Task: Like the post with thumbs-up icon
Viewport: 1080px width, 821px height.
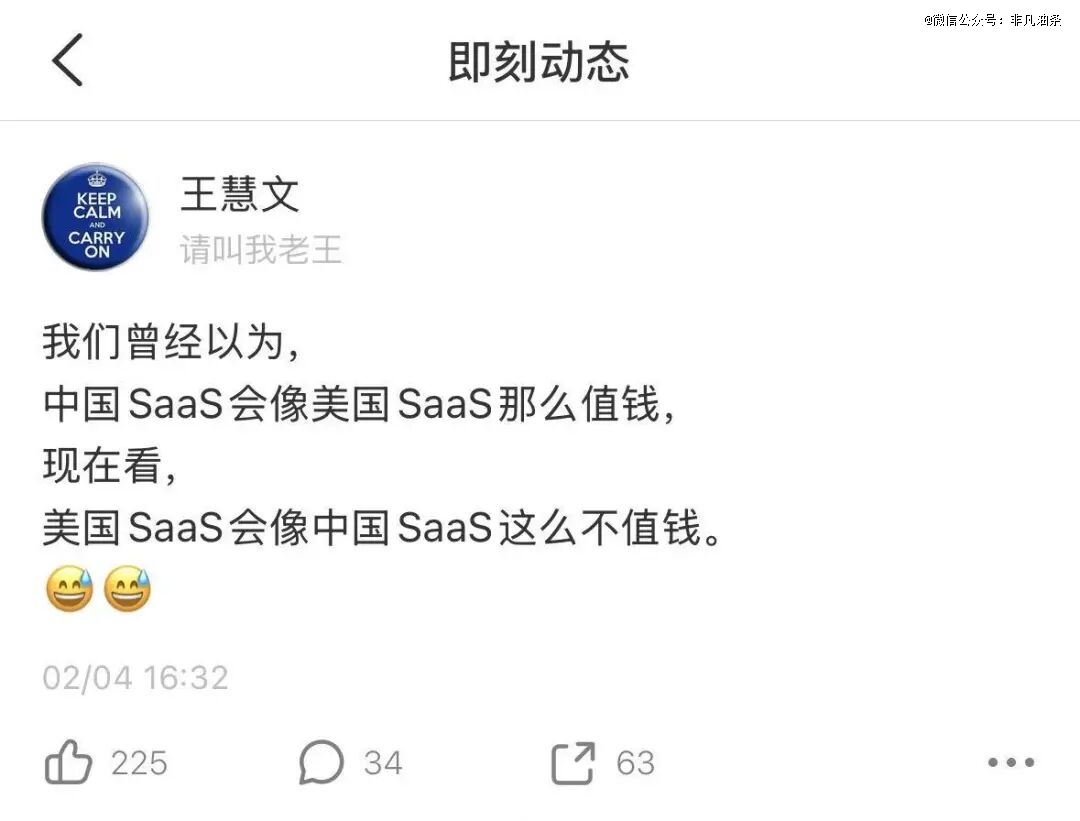Action: [x=68, y=762]
